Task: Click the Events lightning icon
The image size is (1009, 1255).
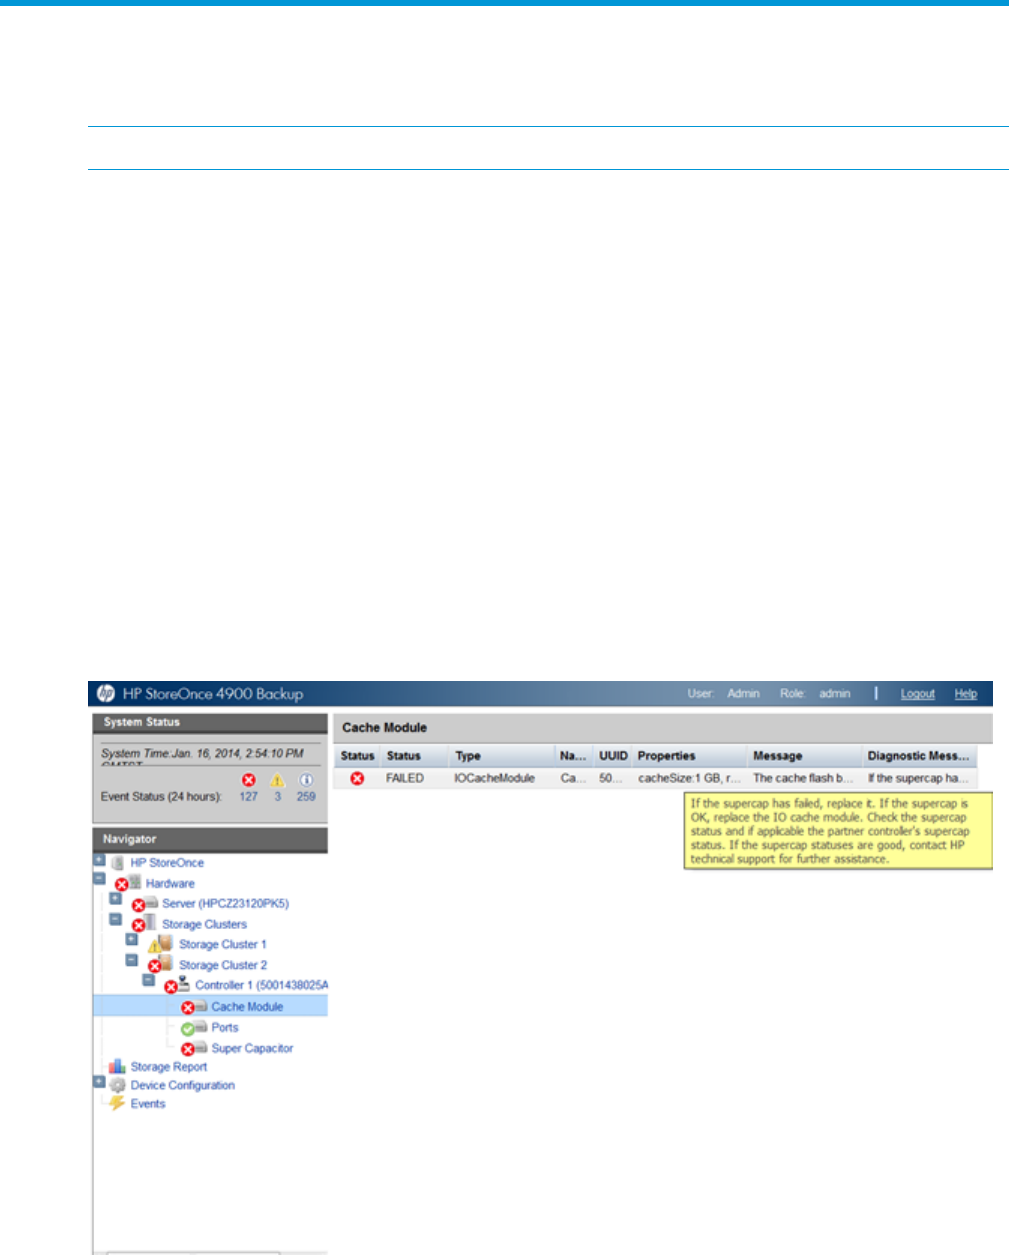Action: 117,1103
